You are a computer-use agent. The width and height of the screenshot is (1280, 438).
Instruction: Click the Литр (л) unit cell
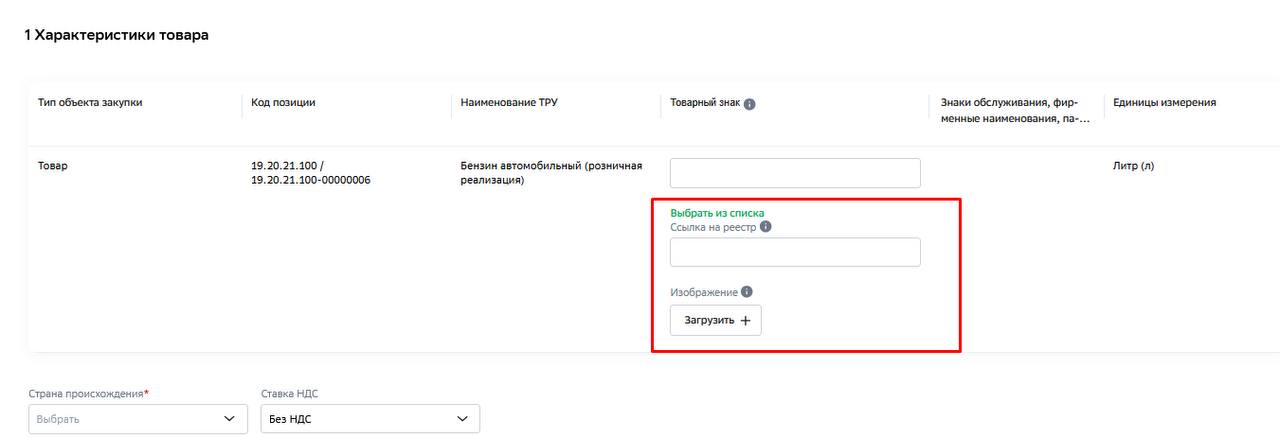pyautogui.click(x=1133, y=166)
